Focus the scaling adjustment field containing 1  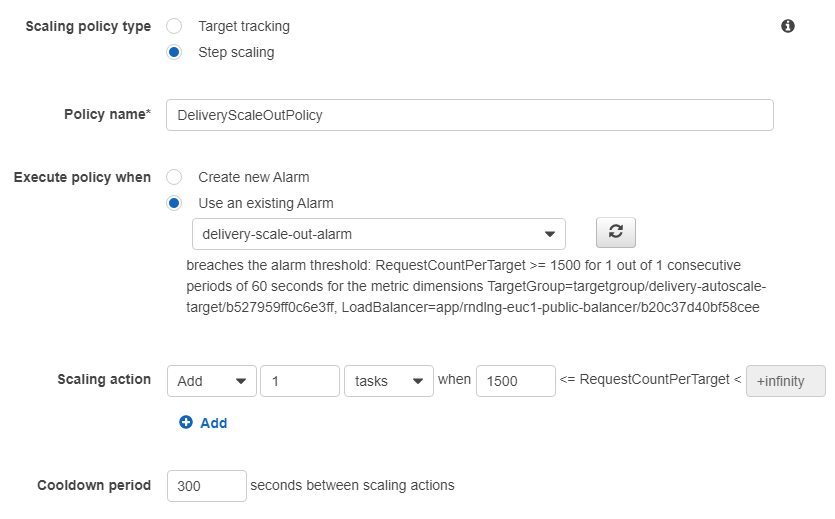coord(299,381)
